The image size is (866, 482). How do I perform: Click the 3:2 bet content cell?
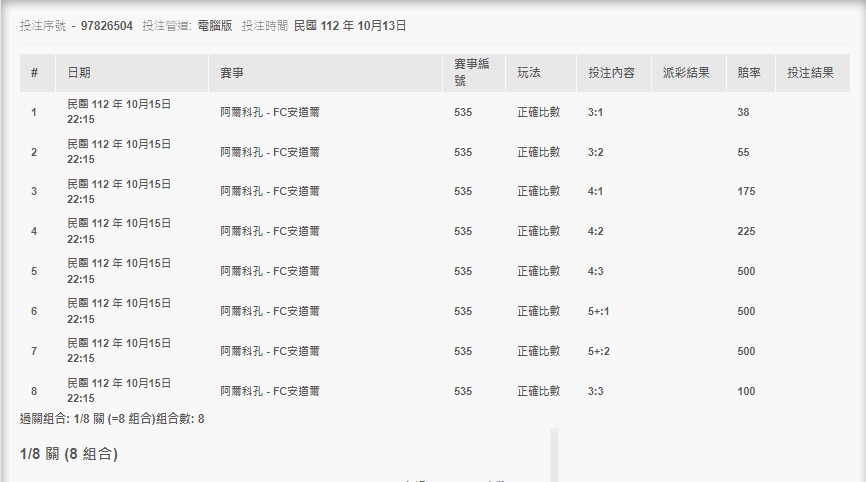point(595,152)
